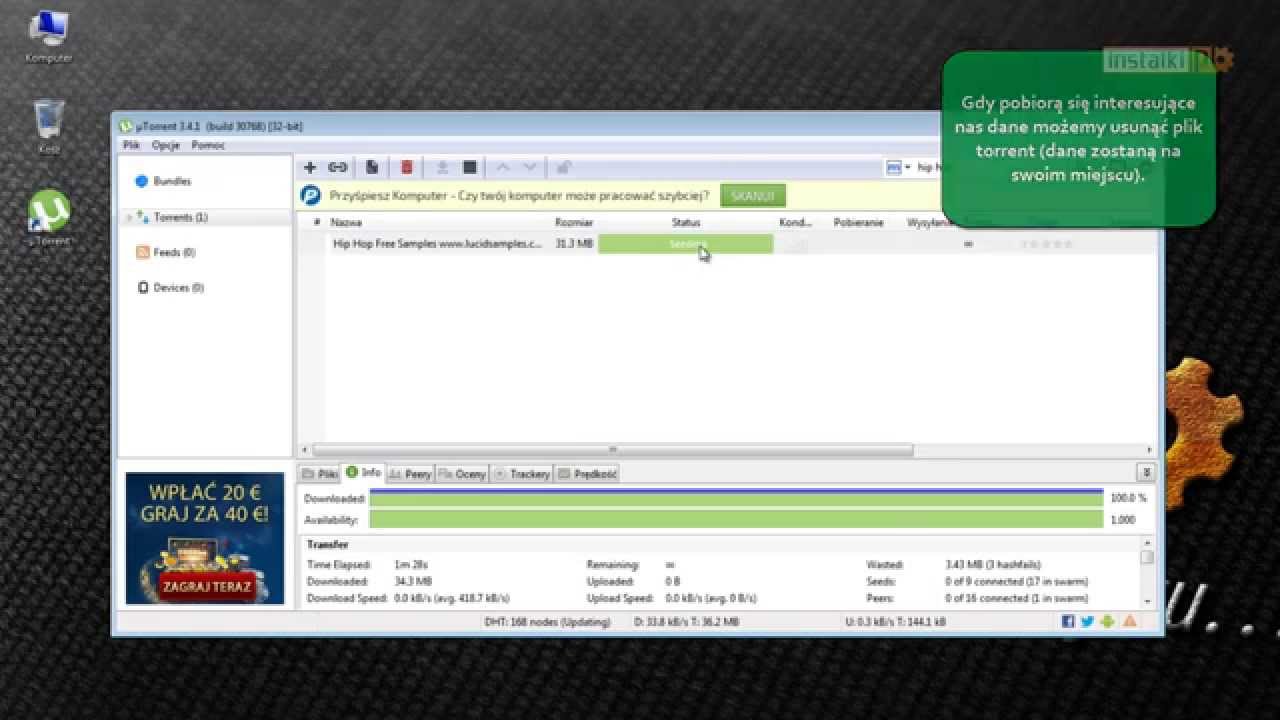Open Komputer desktop icon

pos(49,38)
